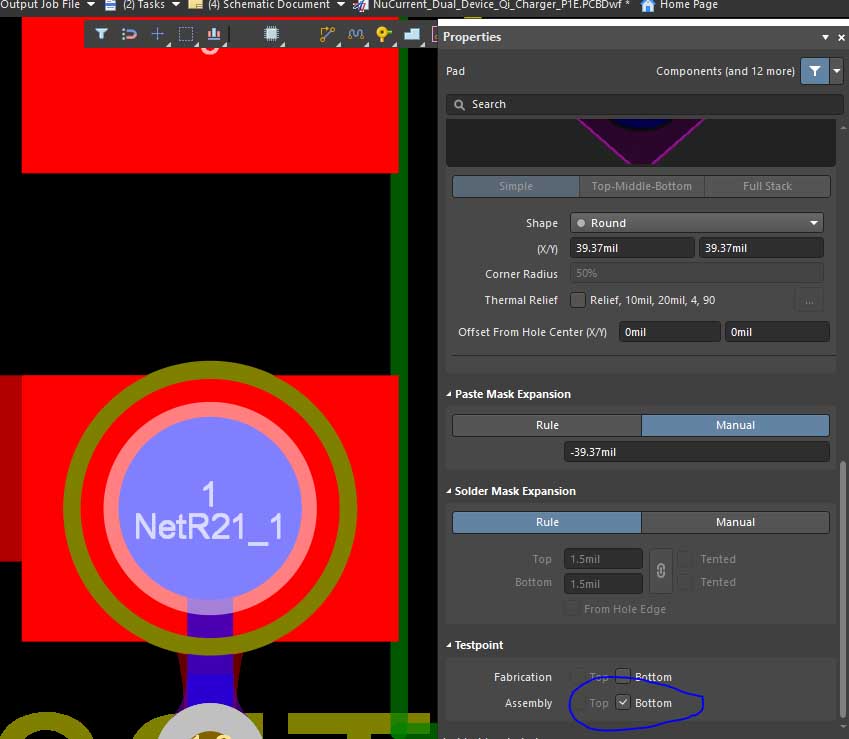Click the solder mask link chain icon
The width and height of the screenshot is (849, 739).
660,571
